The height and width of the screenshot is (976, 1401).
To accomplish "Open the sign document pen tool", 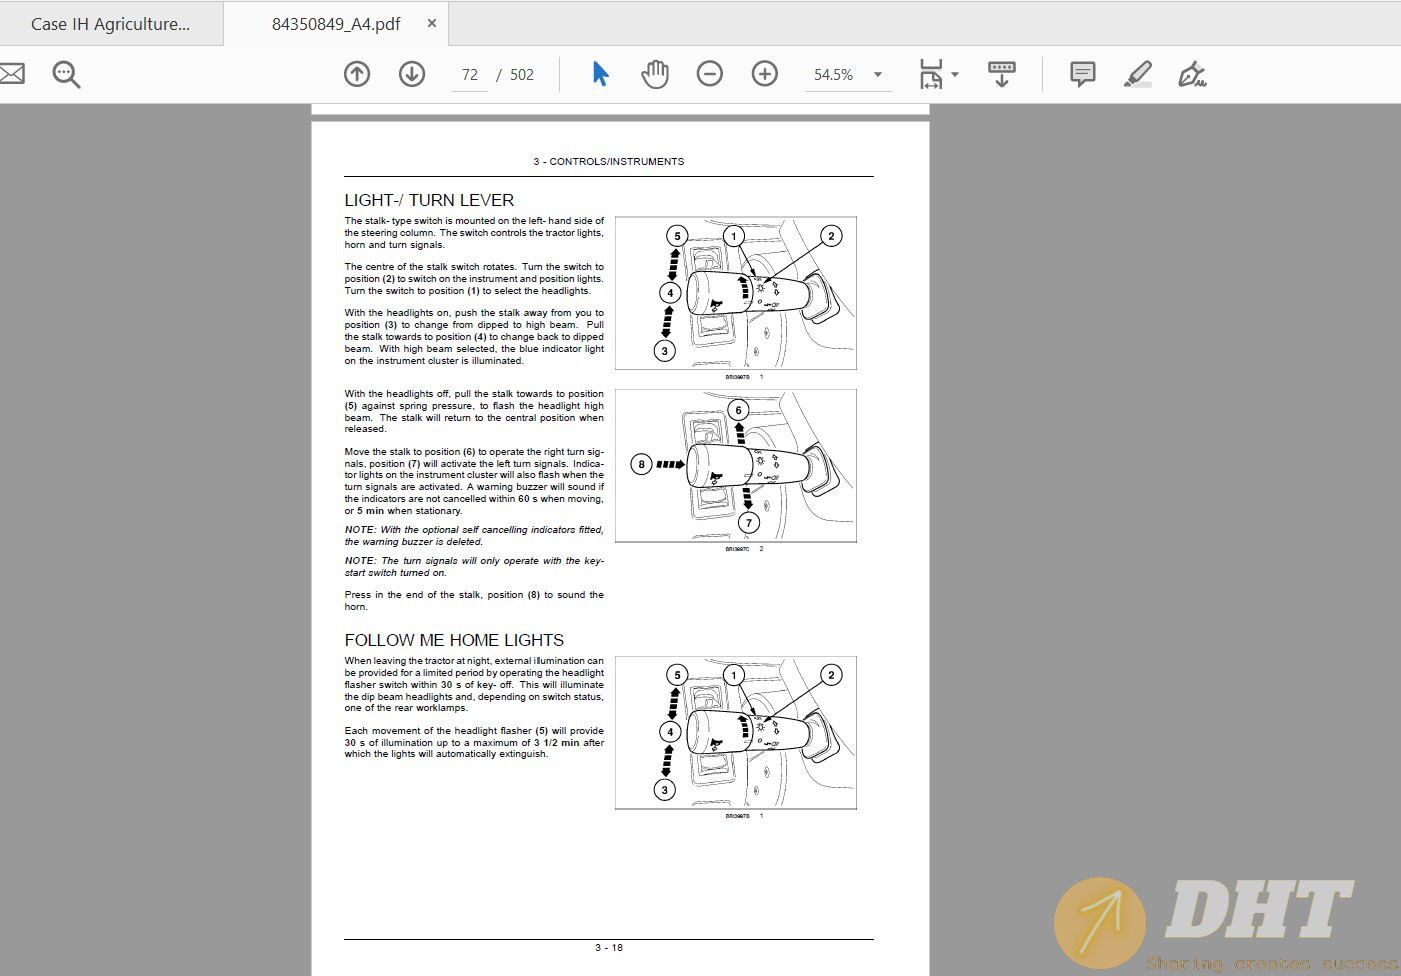I will point(1191,74).
